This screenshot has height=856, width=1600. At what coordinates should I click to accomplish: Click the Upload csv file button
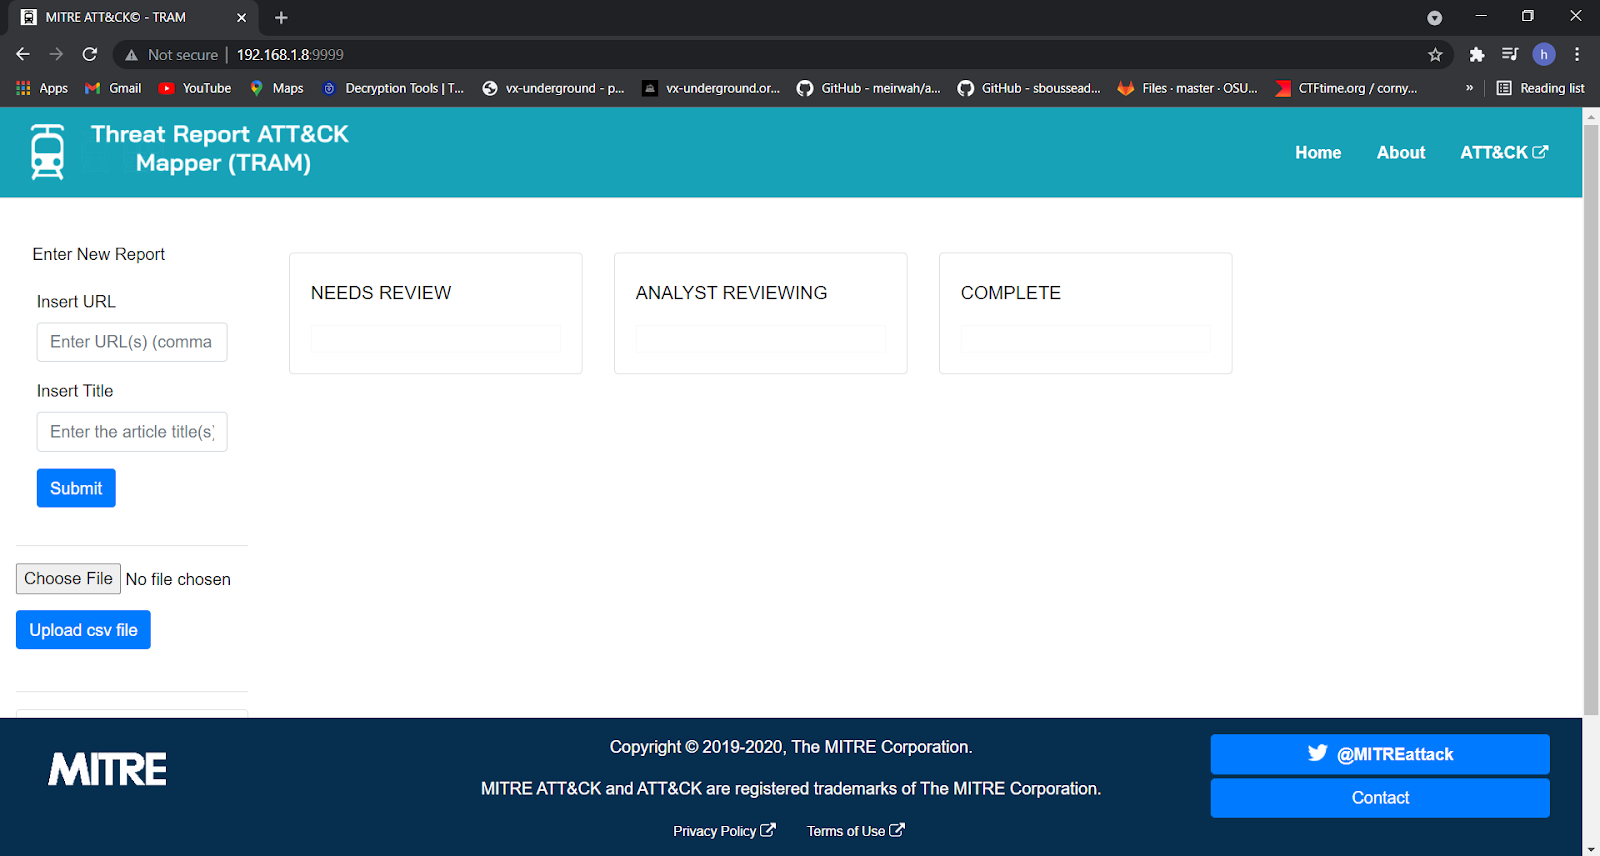click(83, 630)
